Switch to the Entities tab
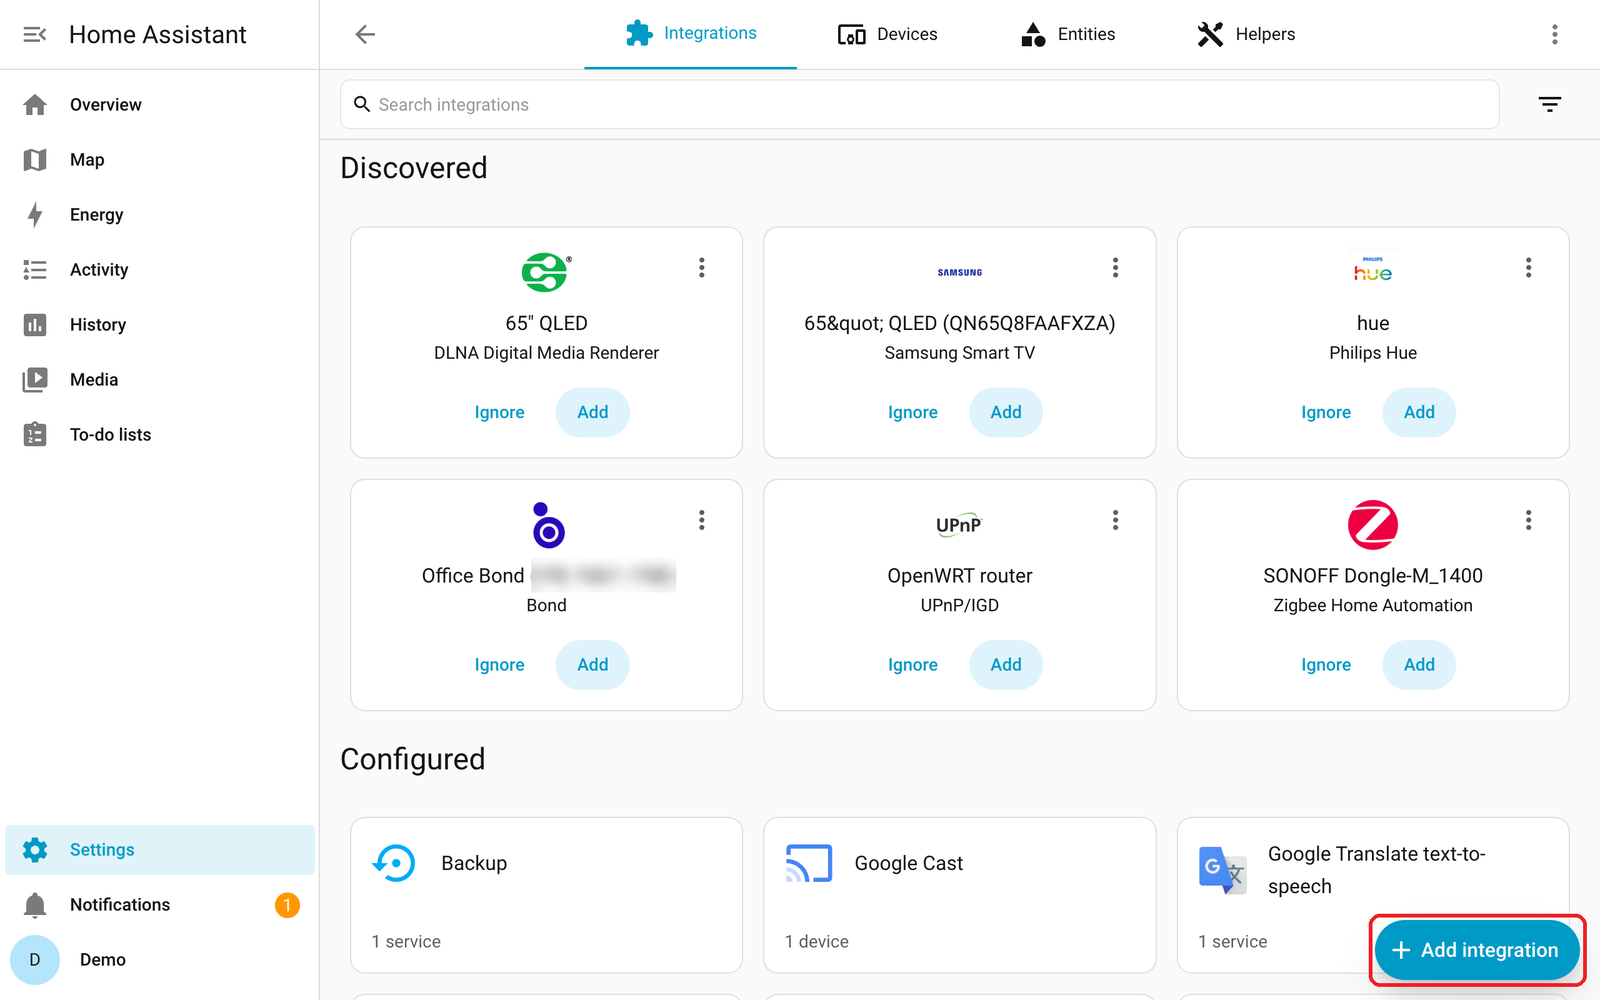This screenshot has width=1600, height=1000. pos(1068,34)
